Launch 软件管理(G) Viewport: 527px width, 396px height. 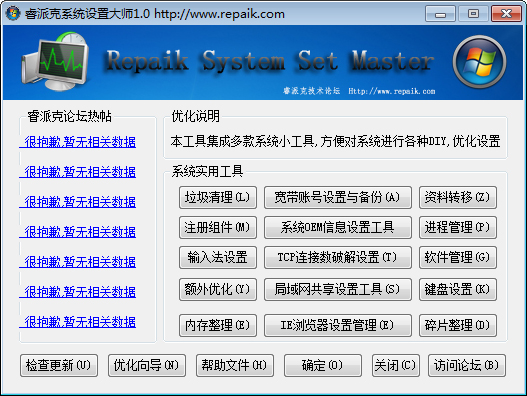(x=458, y=258)
